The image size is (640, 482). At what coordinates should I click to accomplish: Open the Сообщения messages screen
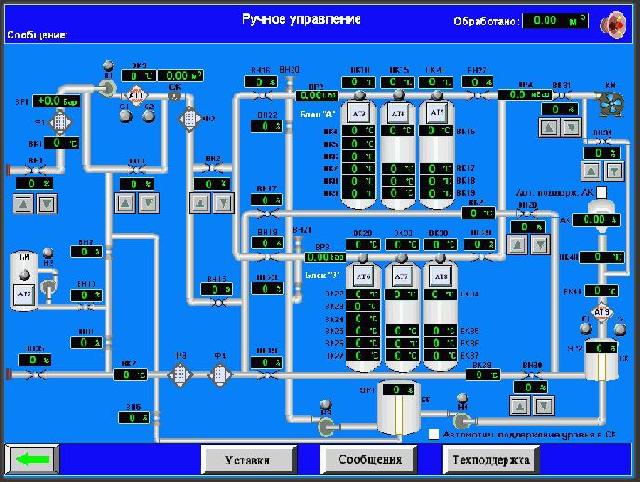coord(368,460)
